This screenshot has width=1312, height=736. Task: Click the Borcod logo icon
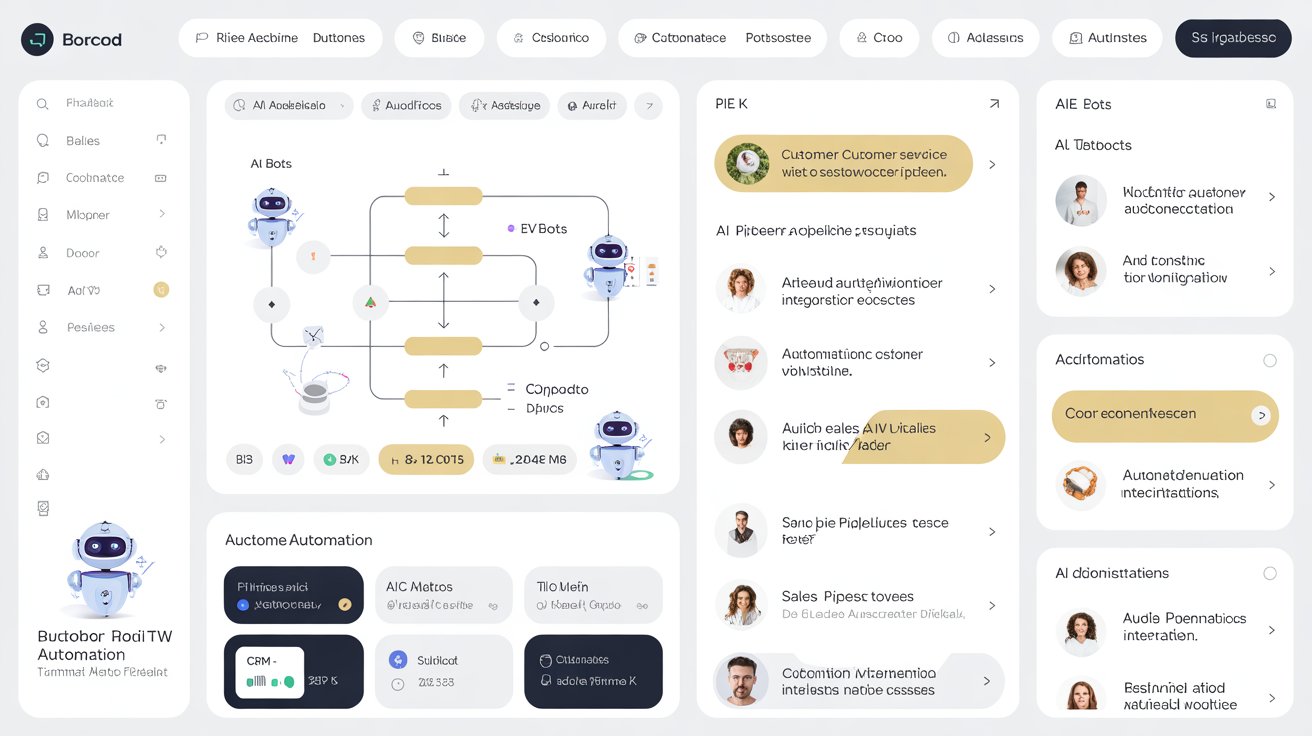[37, 40]
